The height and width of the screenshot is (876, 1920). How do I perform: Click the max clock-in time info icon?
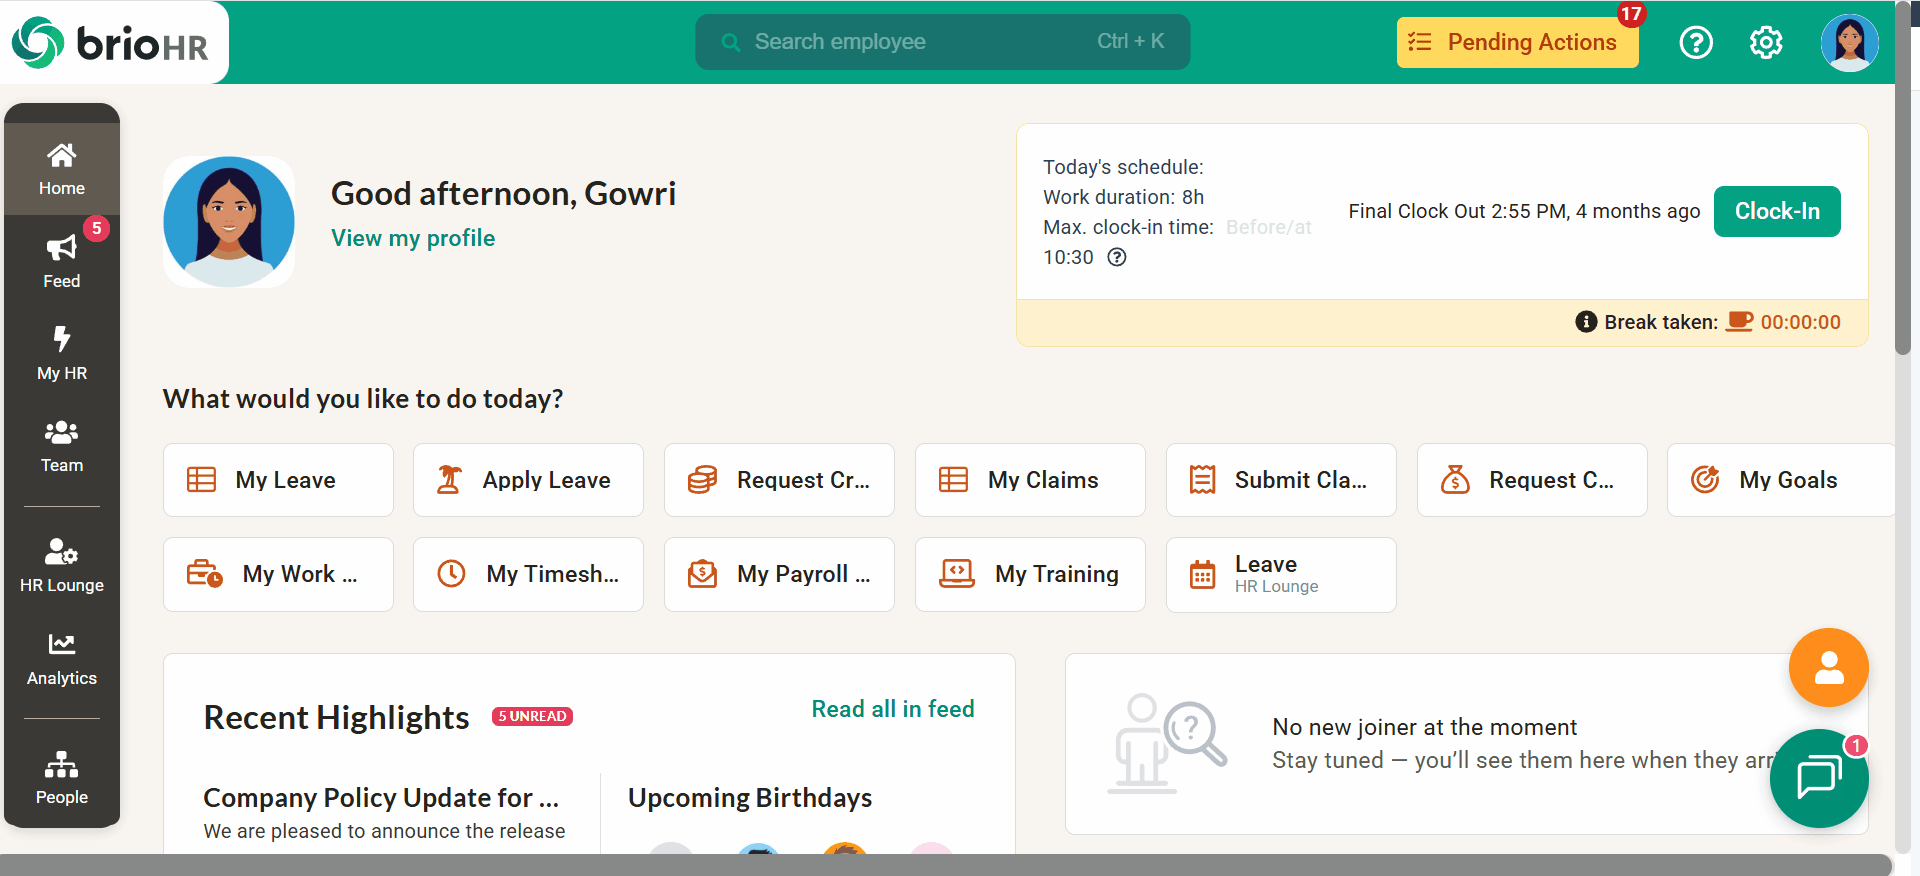click(1117, 257)
